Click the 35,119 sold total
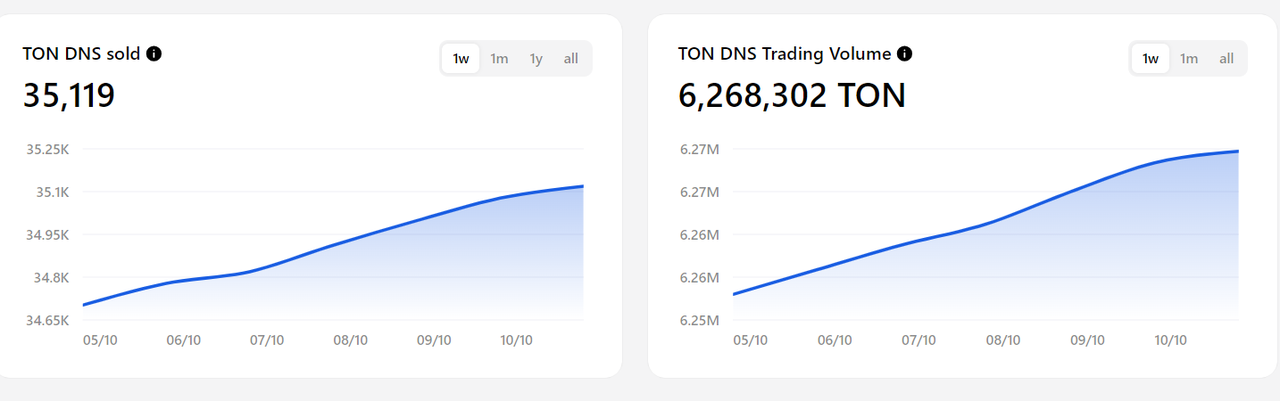1280x401 pixels. click(x=69, y=96)
